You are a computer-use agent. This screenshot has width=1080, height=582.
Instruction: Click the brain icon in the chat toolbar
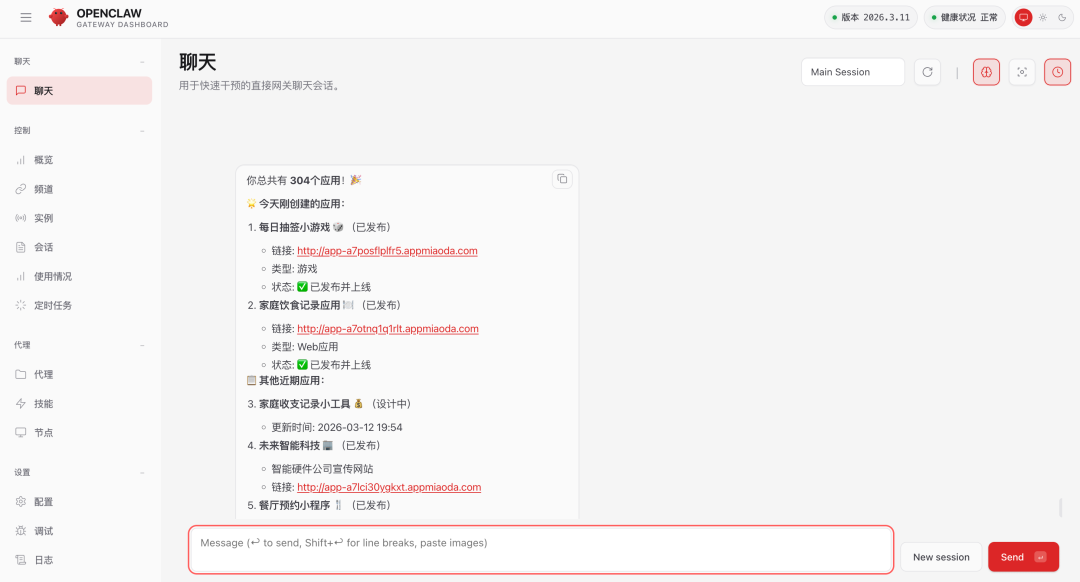[x=986, y=71]
